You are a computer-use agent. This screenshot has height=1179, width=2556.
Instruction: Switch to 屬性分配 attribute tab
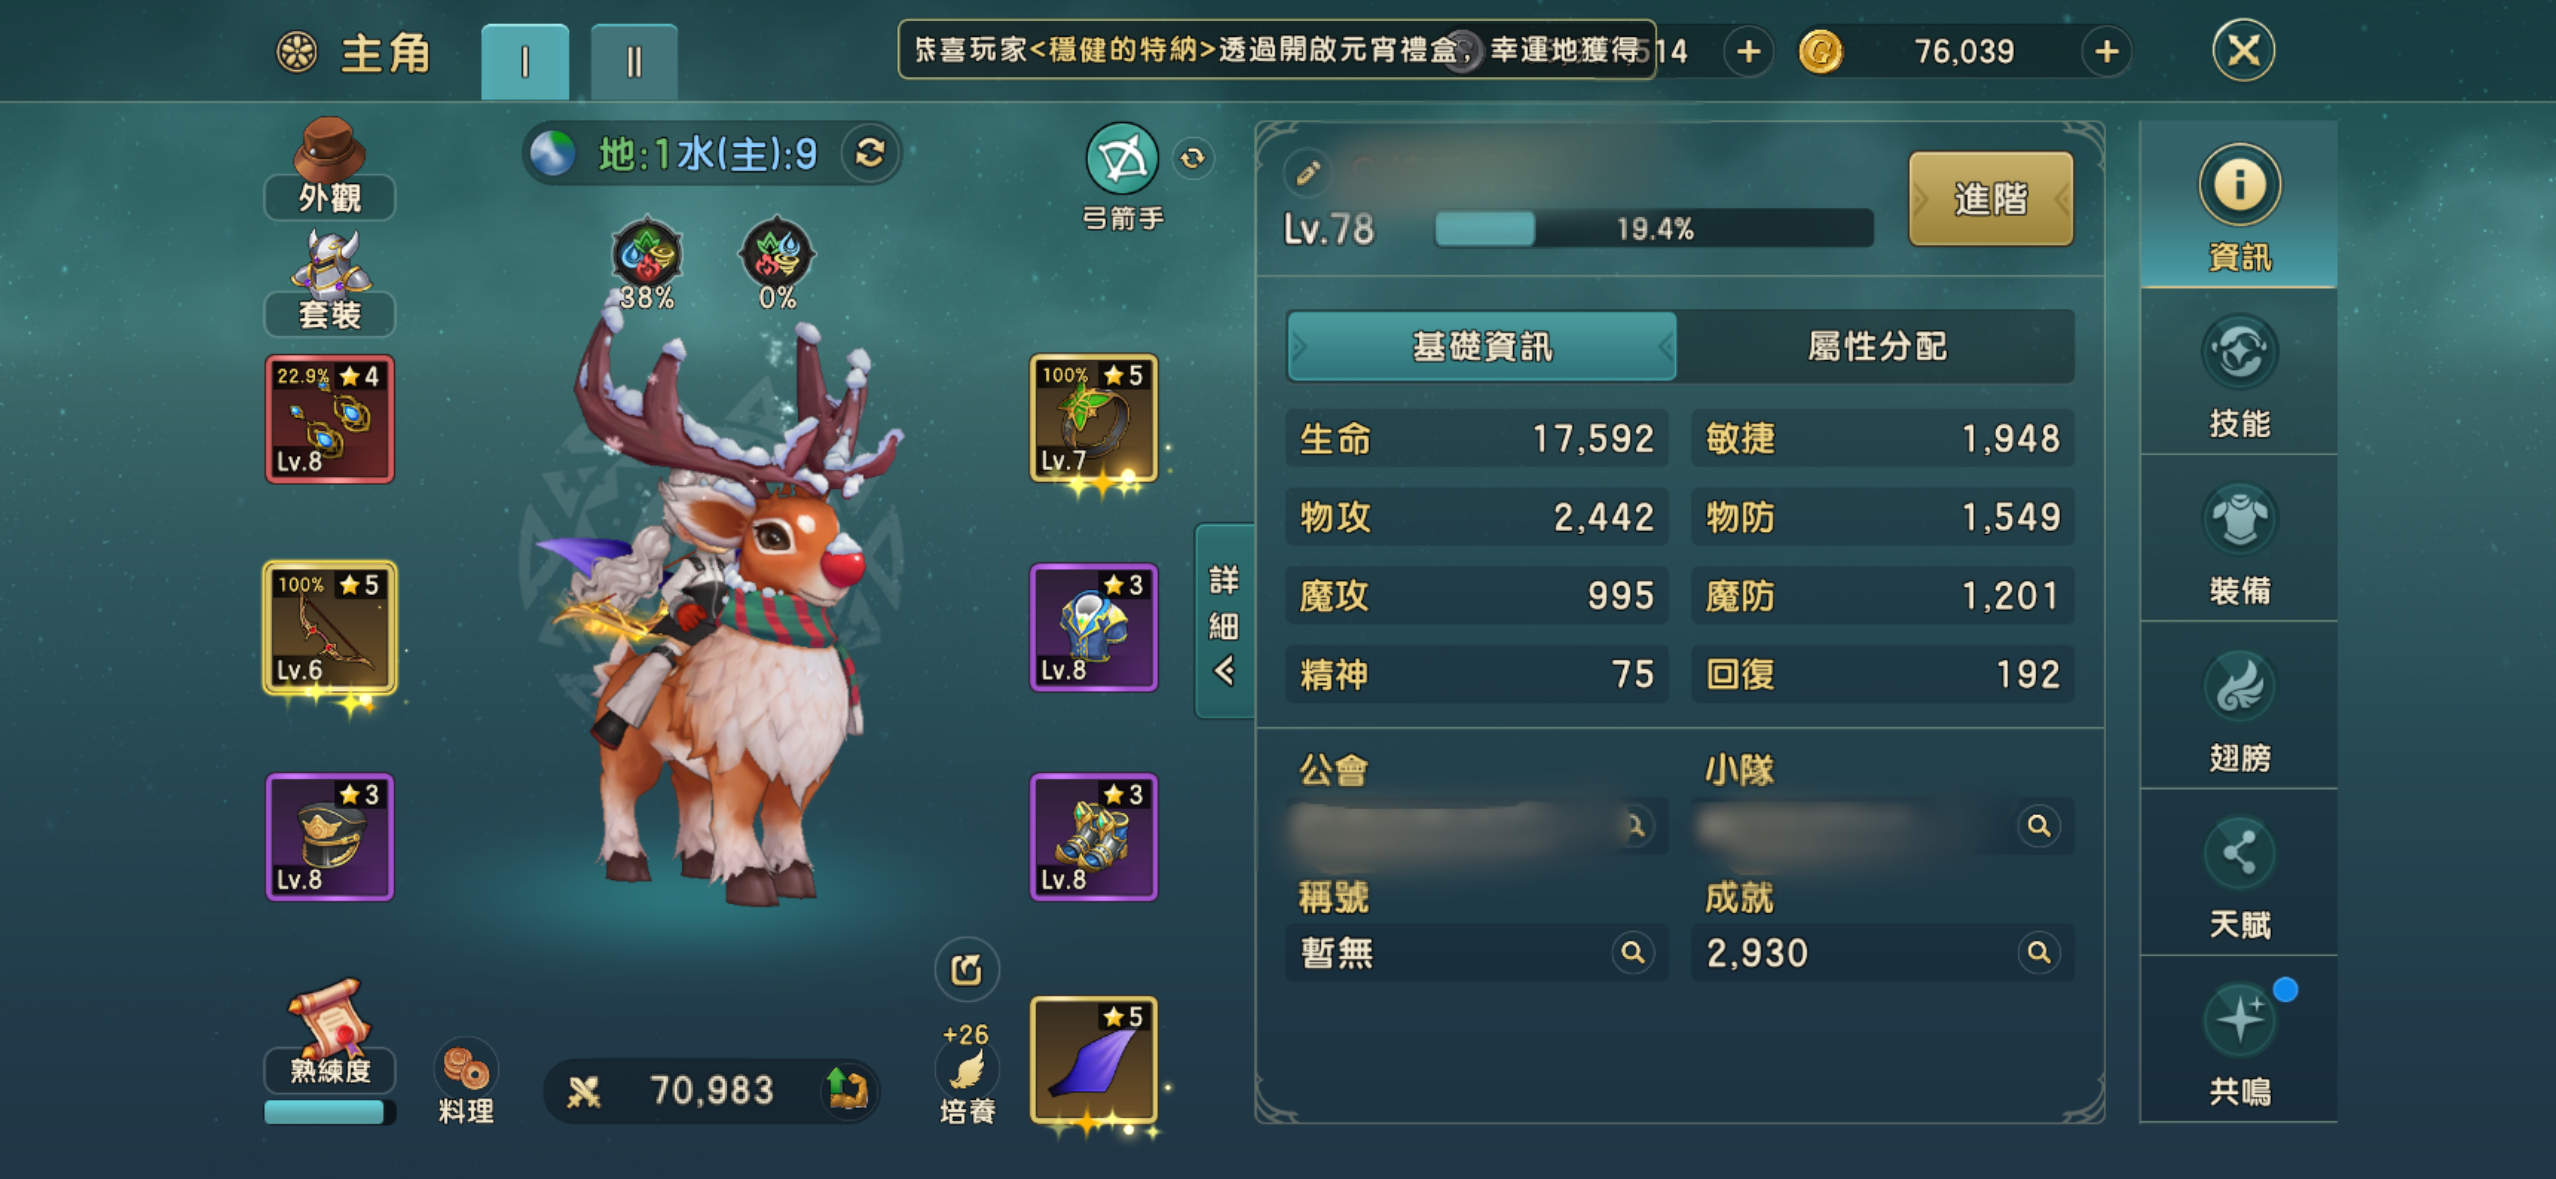click(x=1876, y=346)
